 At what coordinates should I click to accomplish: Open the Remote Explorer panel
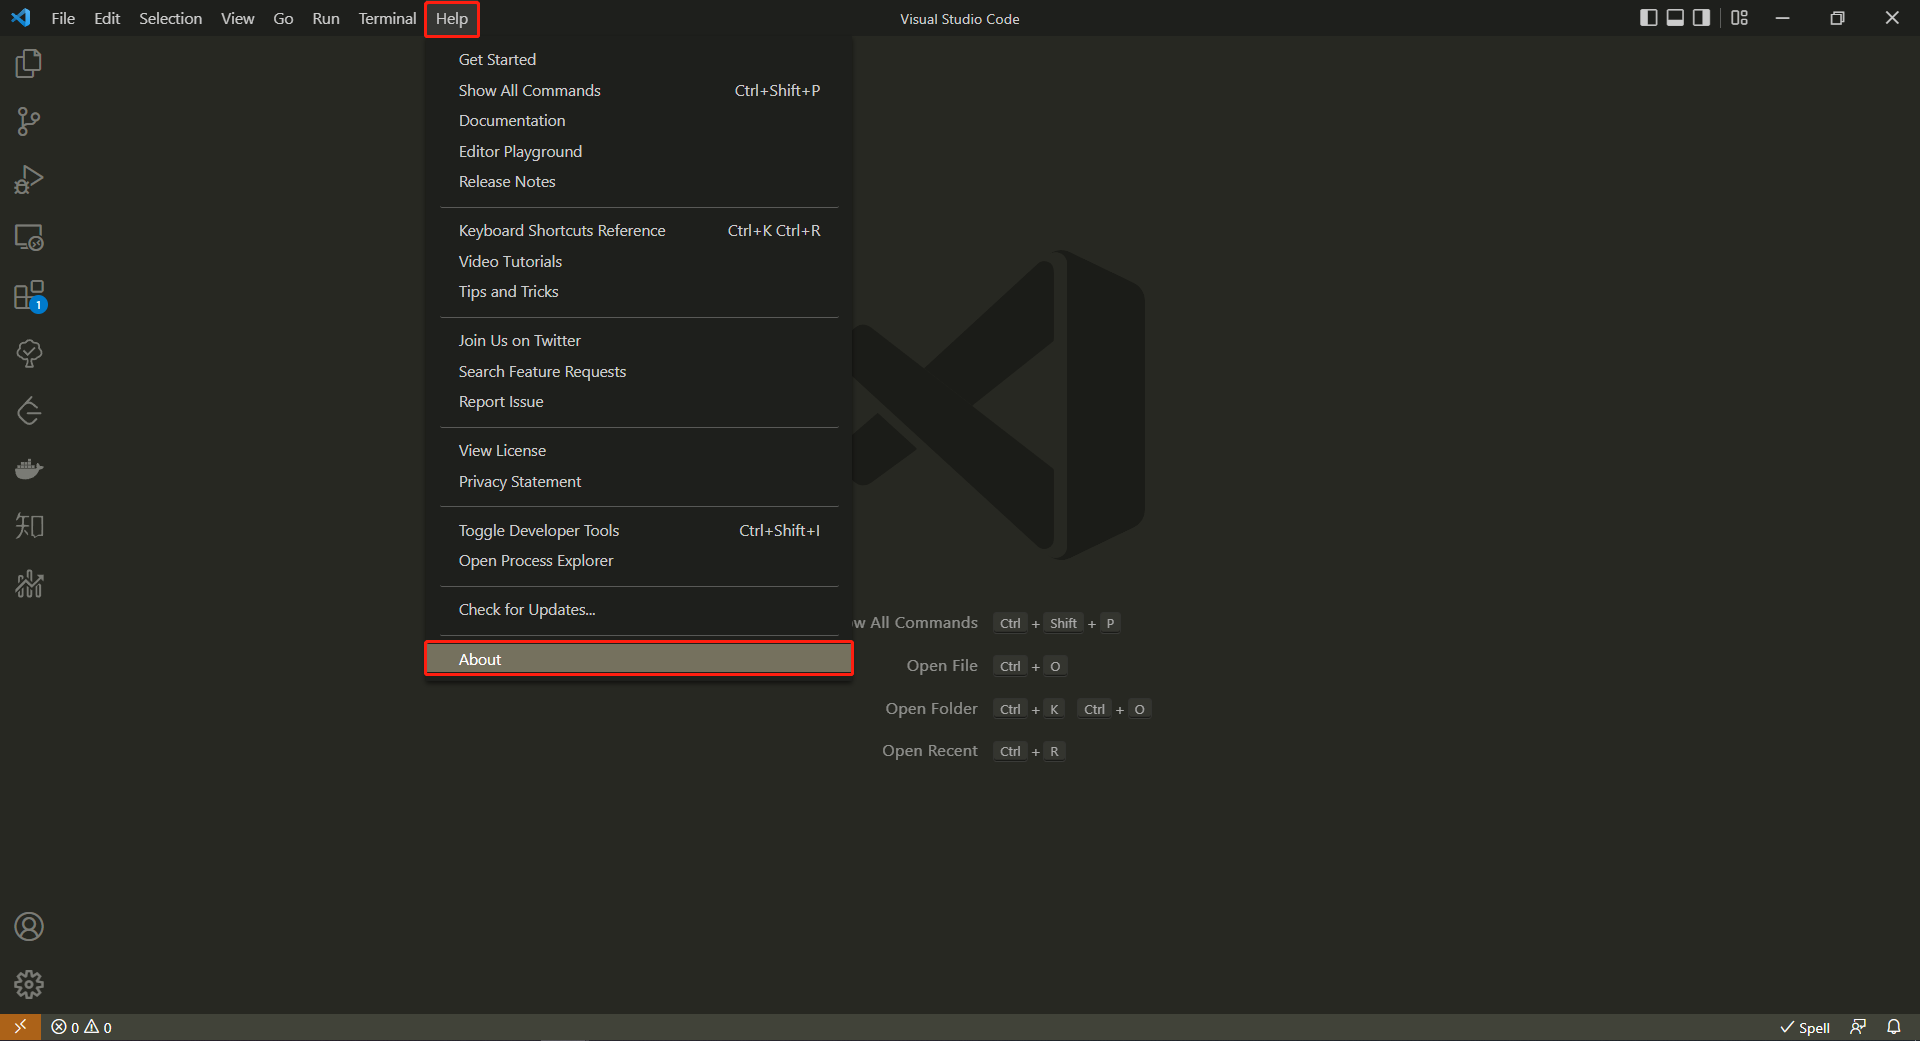point(29,237)
